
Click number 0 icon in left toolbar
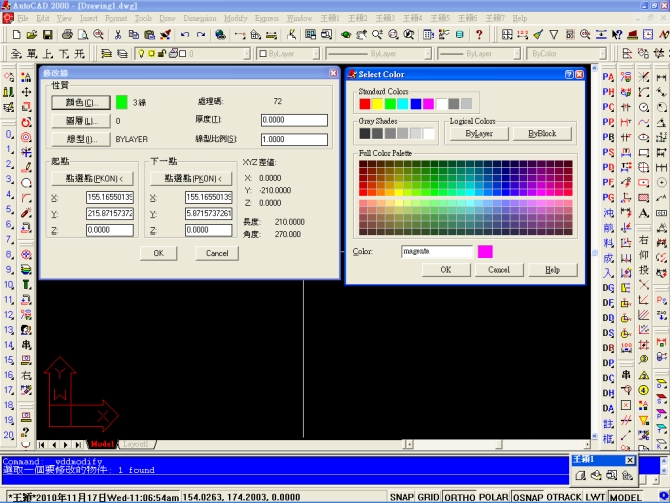click(9, 134)
